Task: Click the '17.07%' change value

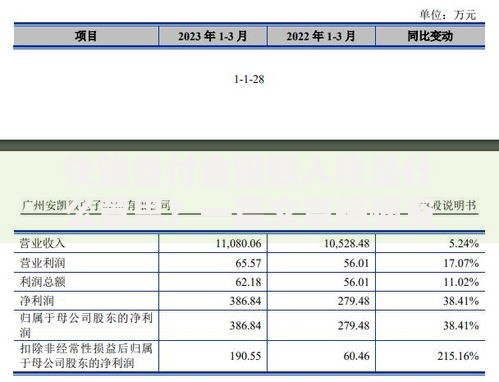Action: coord(461,263)
